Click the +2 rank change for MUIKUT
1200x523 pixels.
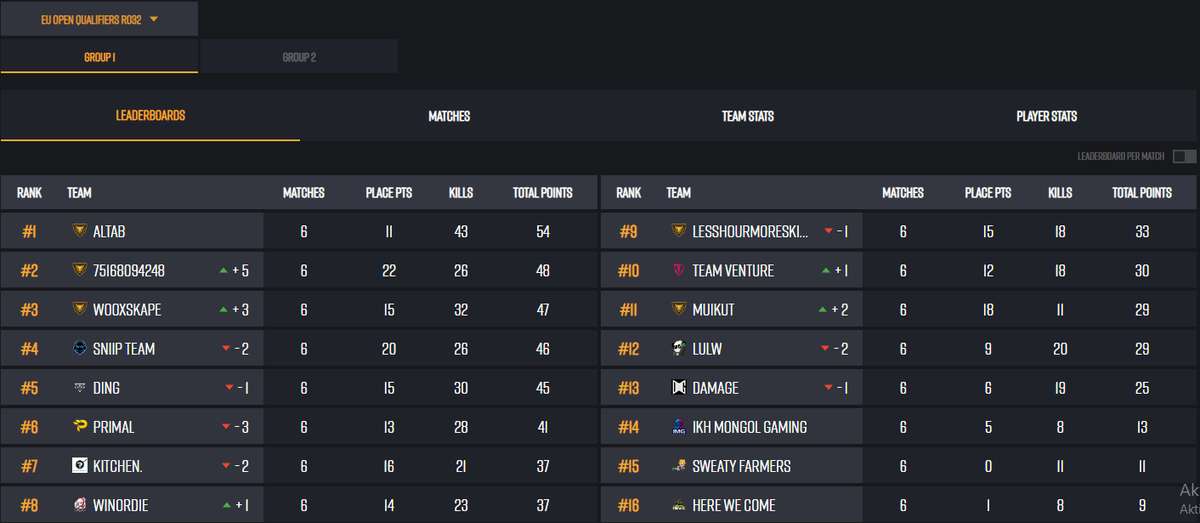(x=834, y=309)
